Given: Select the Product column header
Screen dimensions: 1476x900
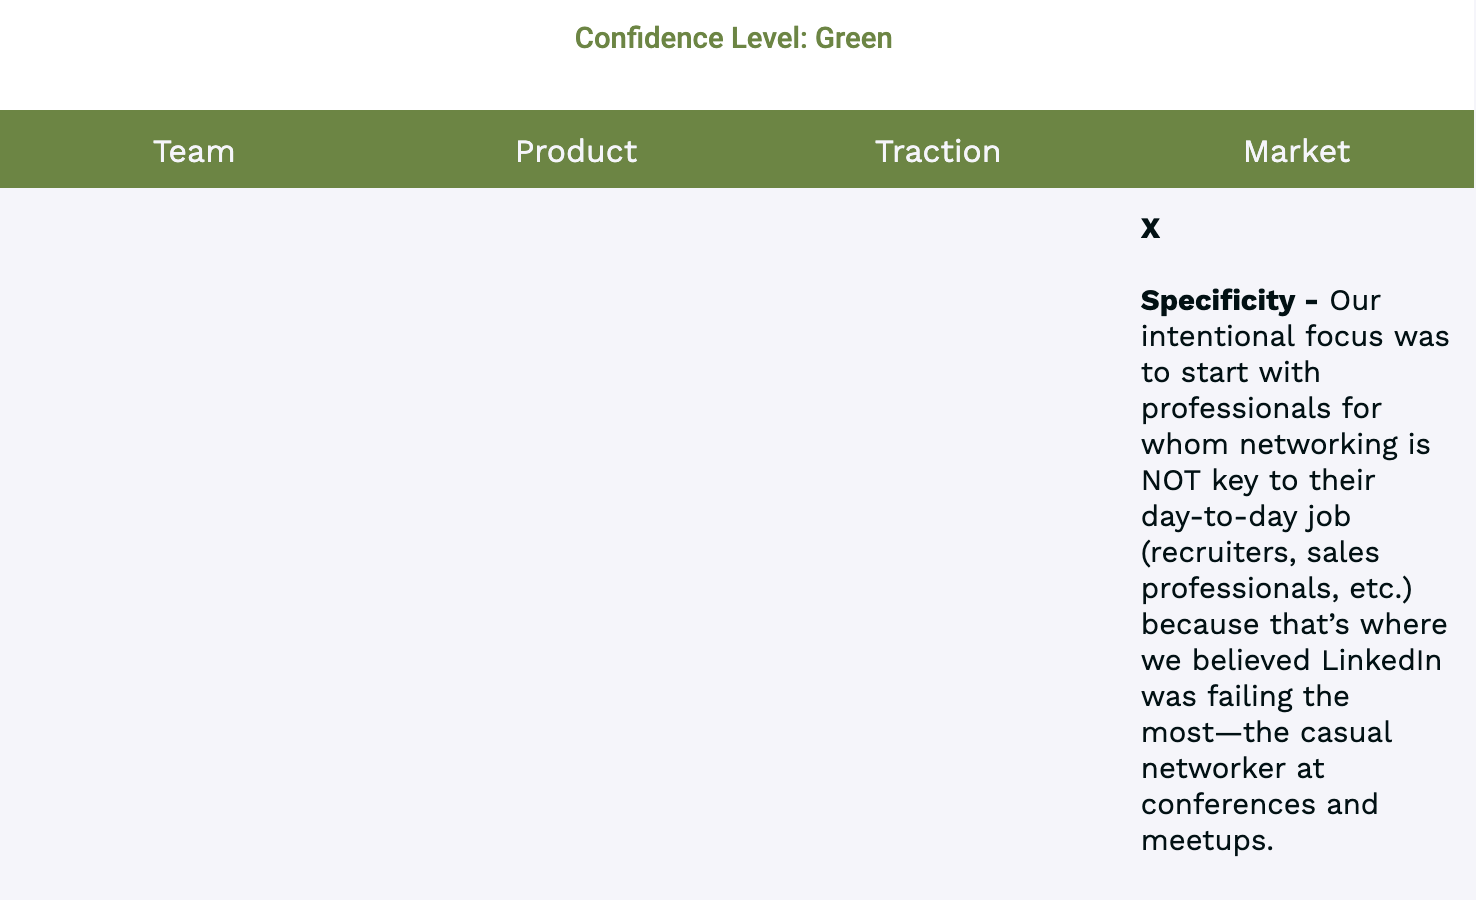Looking at the screenshot, I should [x=576, y=151].
